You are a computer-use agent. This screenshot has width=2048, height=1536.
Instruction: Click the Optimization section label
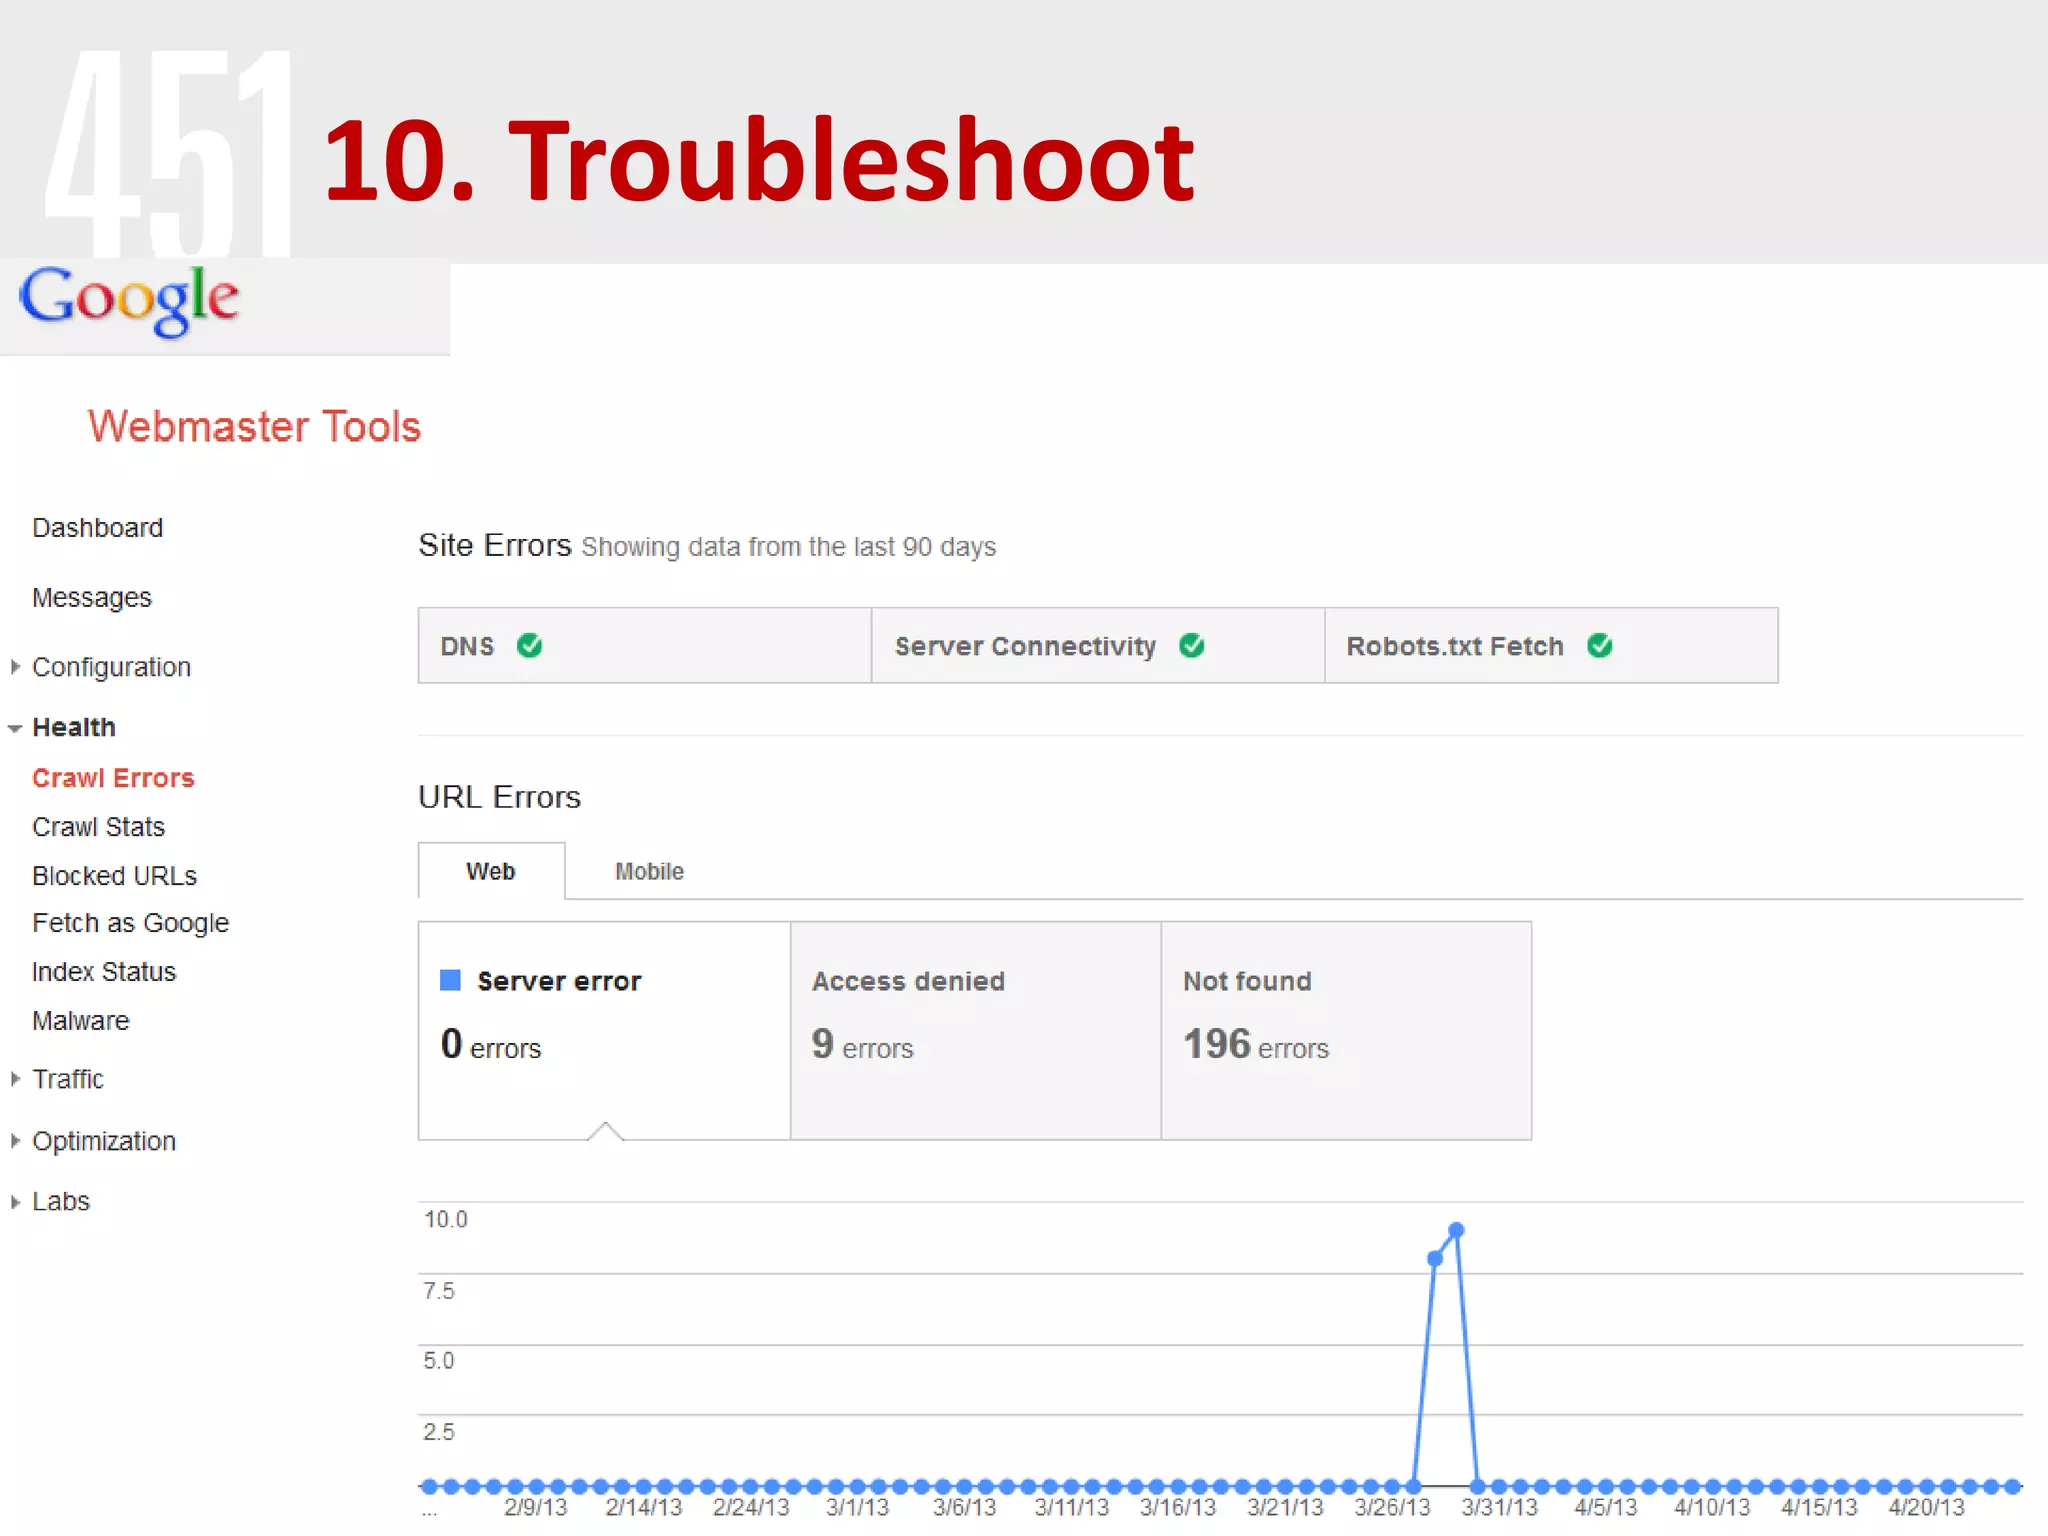(104, 1141)
